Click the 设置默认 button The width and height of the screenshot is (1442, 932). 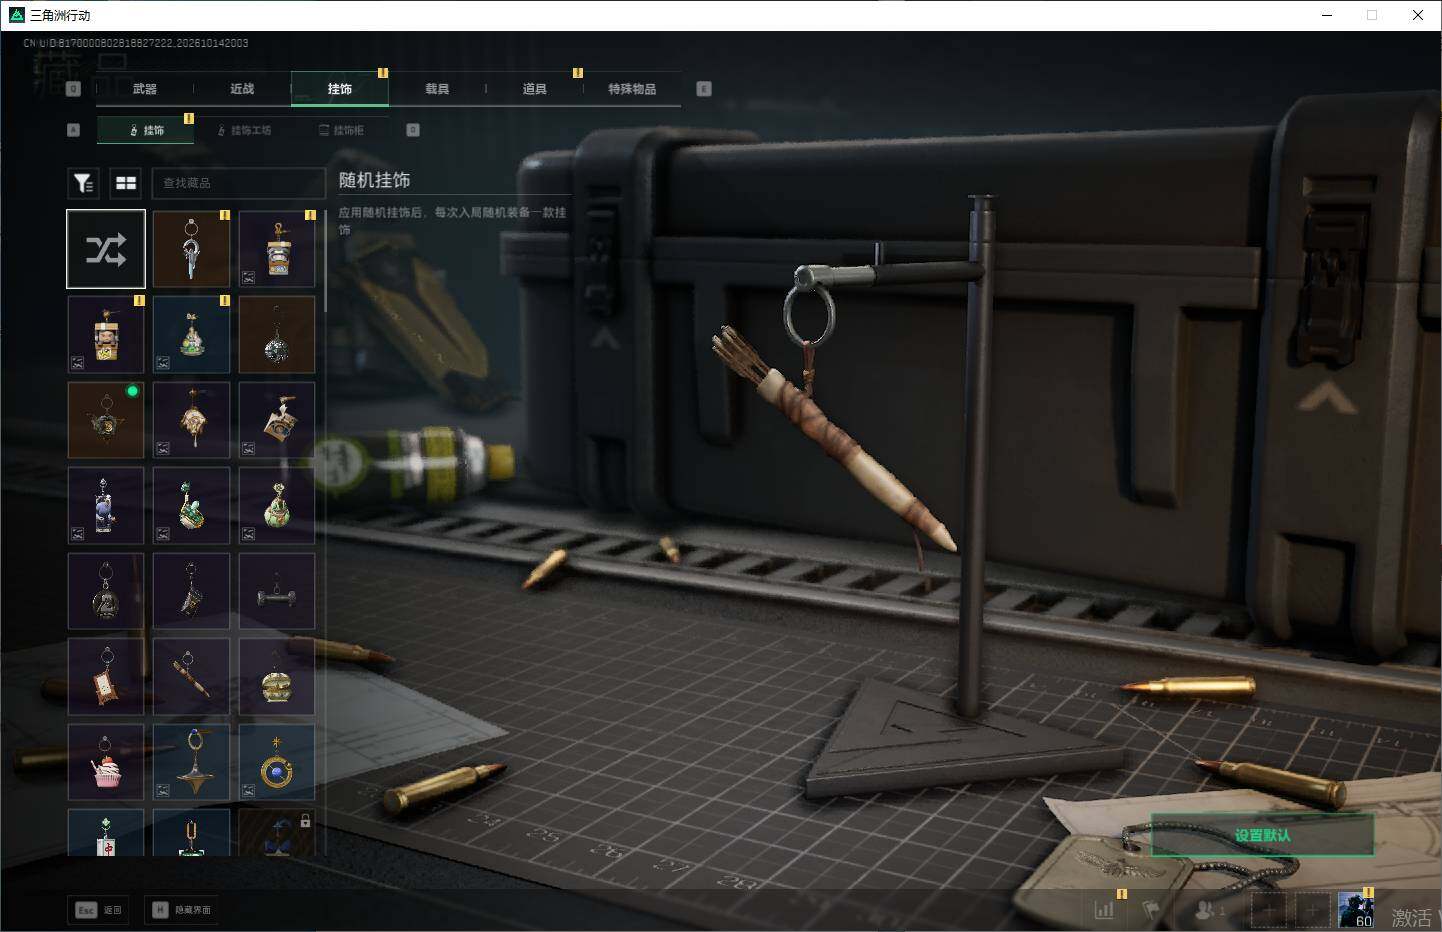coord(1262,835)
